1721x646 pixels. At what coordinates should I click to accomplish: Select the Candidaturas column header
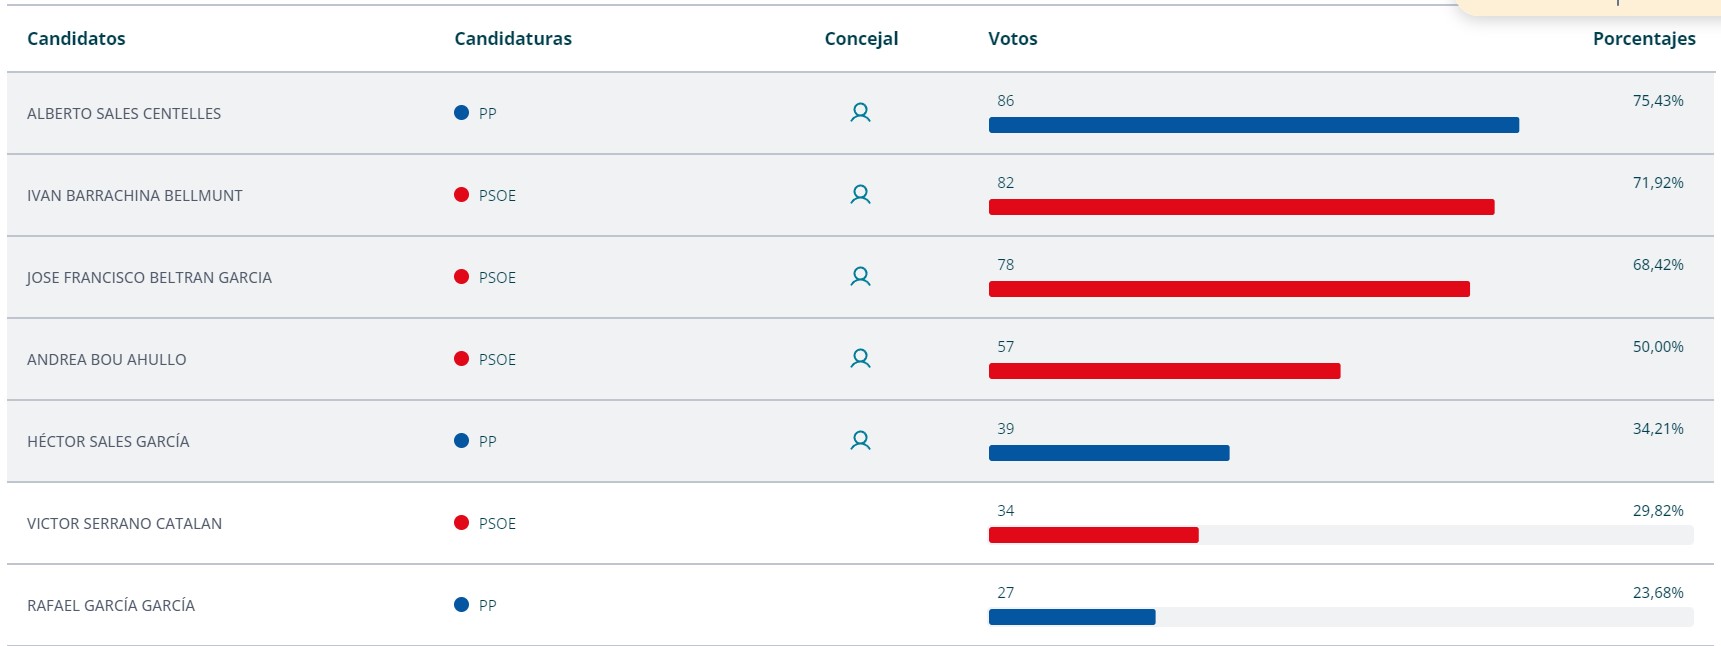[513, 39]
